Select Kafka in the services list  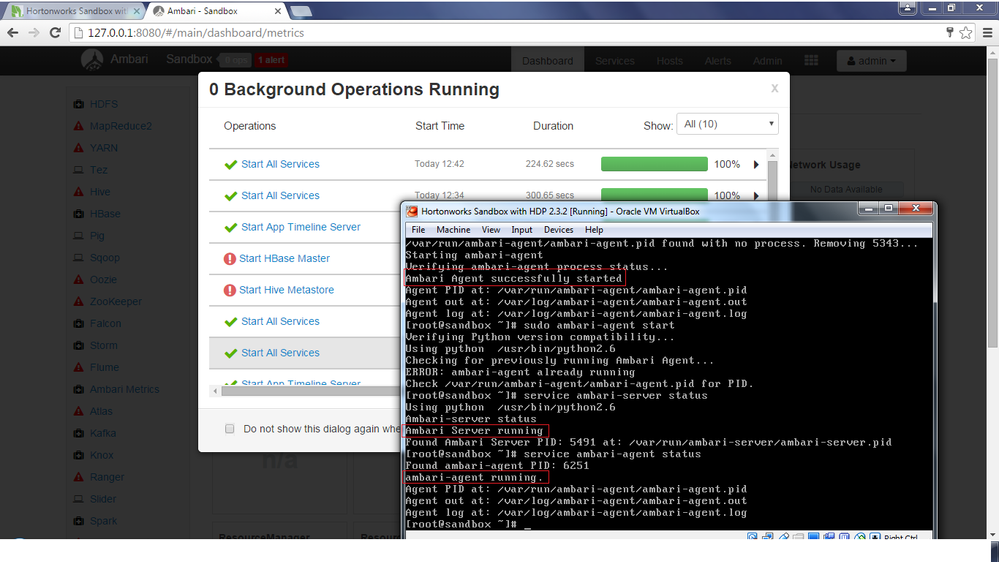(x=103, y=433)
